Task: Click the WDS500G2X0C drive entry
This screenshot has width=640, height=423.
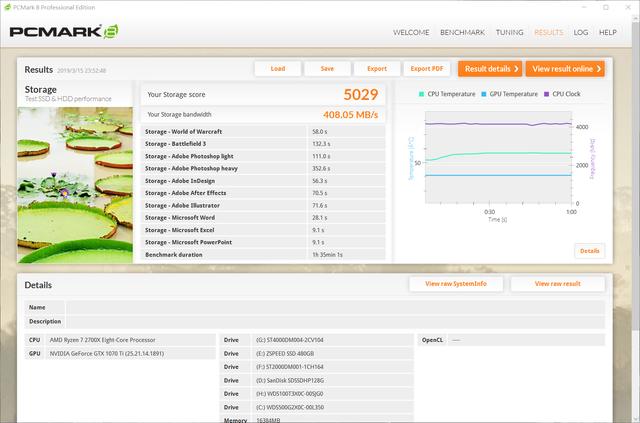Action: tap(333, 407)
